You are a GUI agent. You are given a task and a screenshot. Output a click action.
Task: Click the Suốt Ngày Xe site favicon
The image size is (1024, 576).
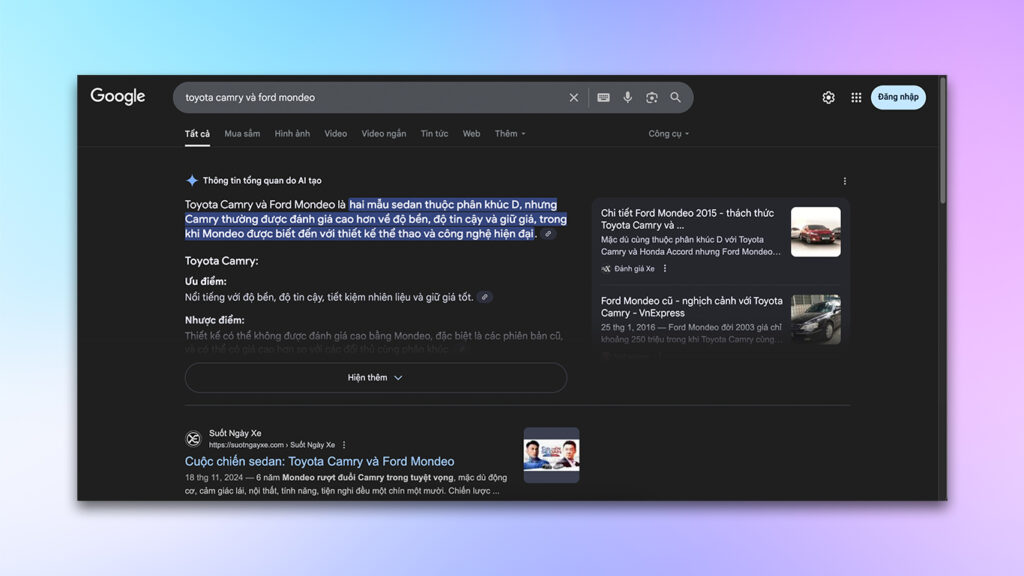[x=193, y=439]
